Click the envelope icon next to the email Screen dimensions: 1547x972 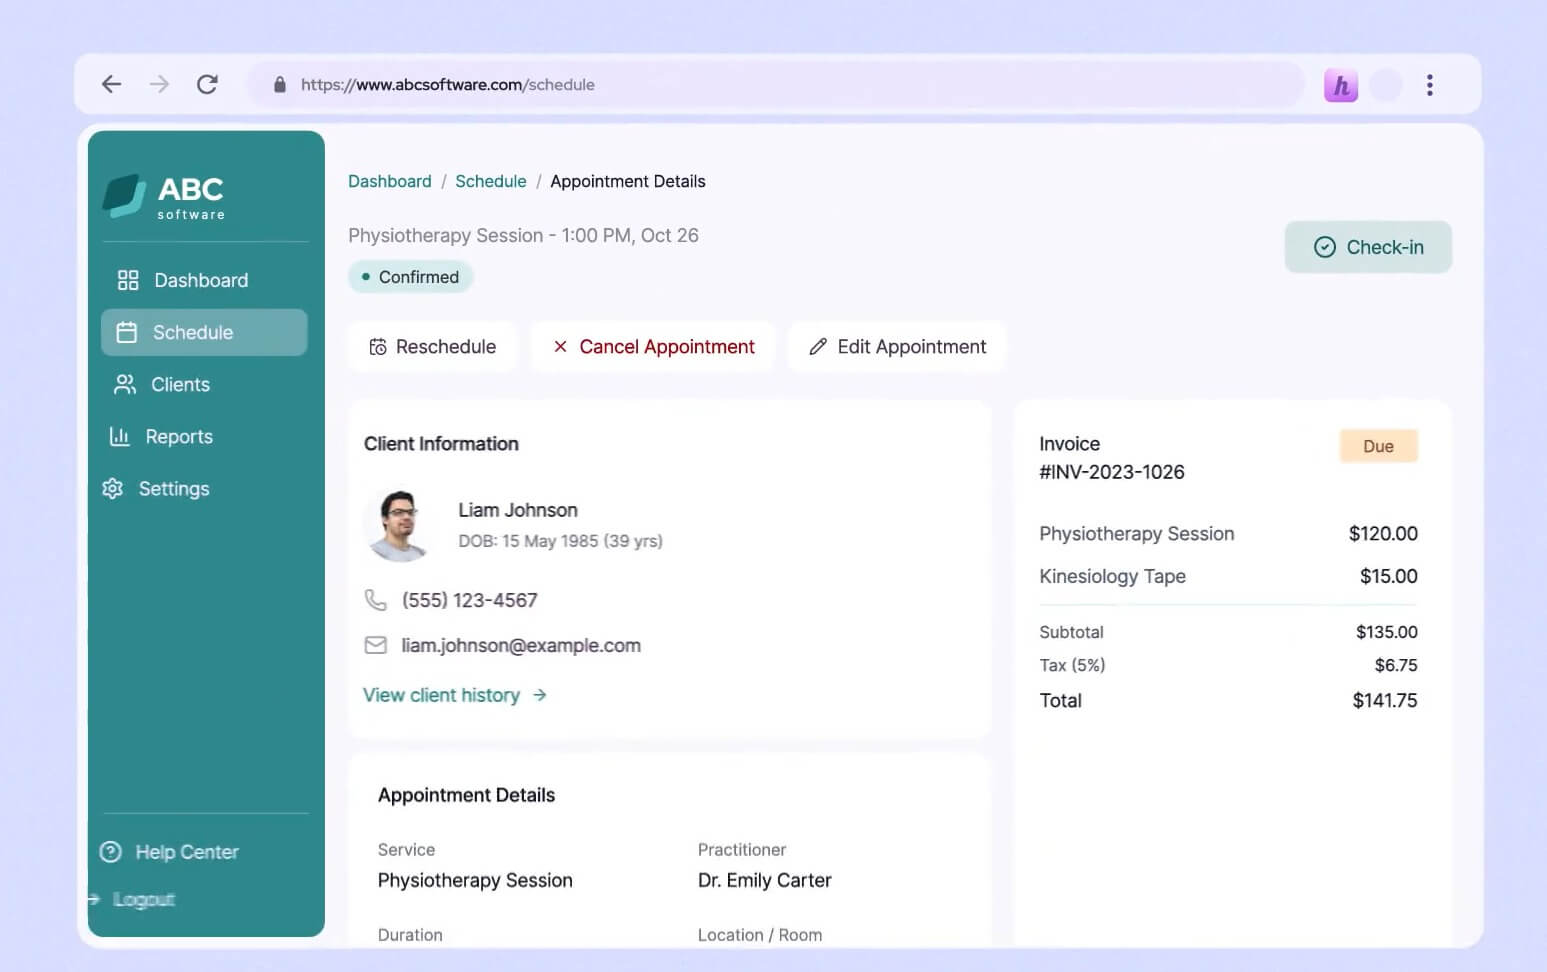click(x=376, y=645)
